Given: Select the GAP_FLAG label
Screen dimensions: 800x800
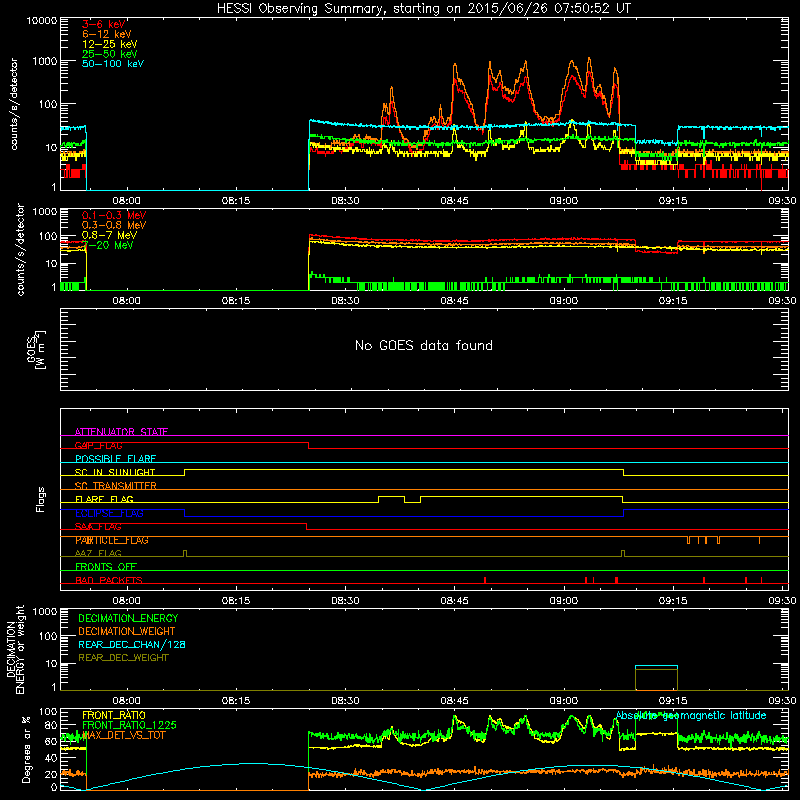Looking at the screenshot, I should pos(99,445).
